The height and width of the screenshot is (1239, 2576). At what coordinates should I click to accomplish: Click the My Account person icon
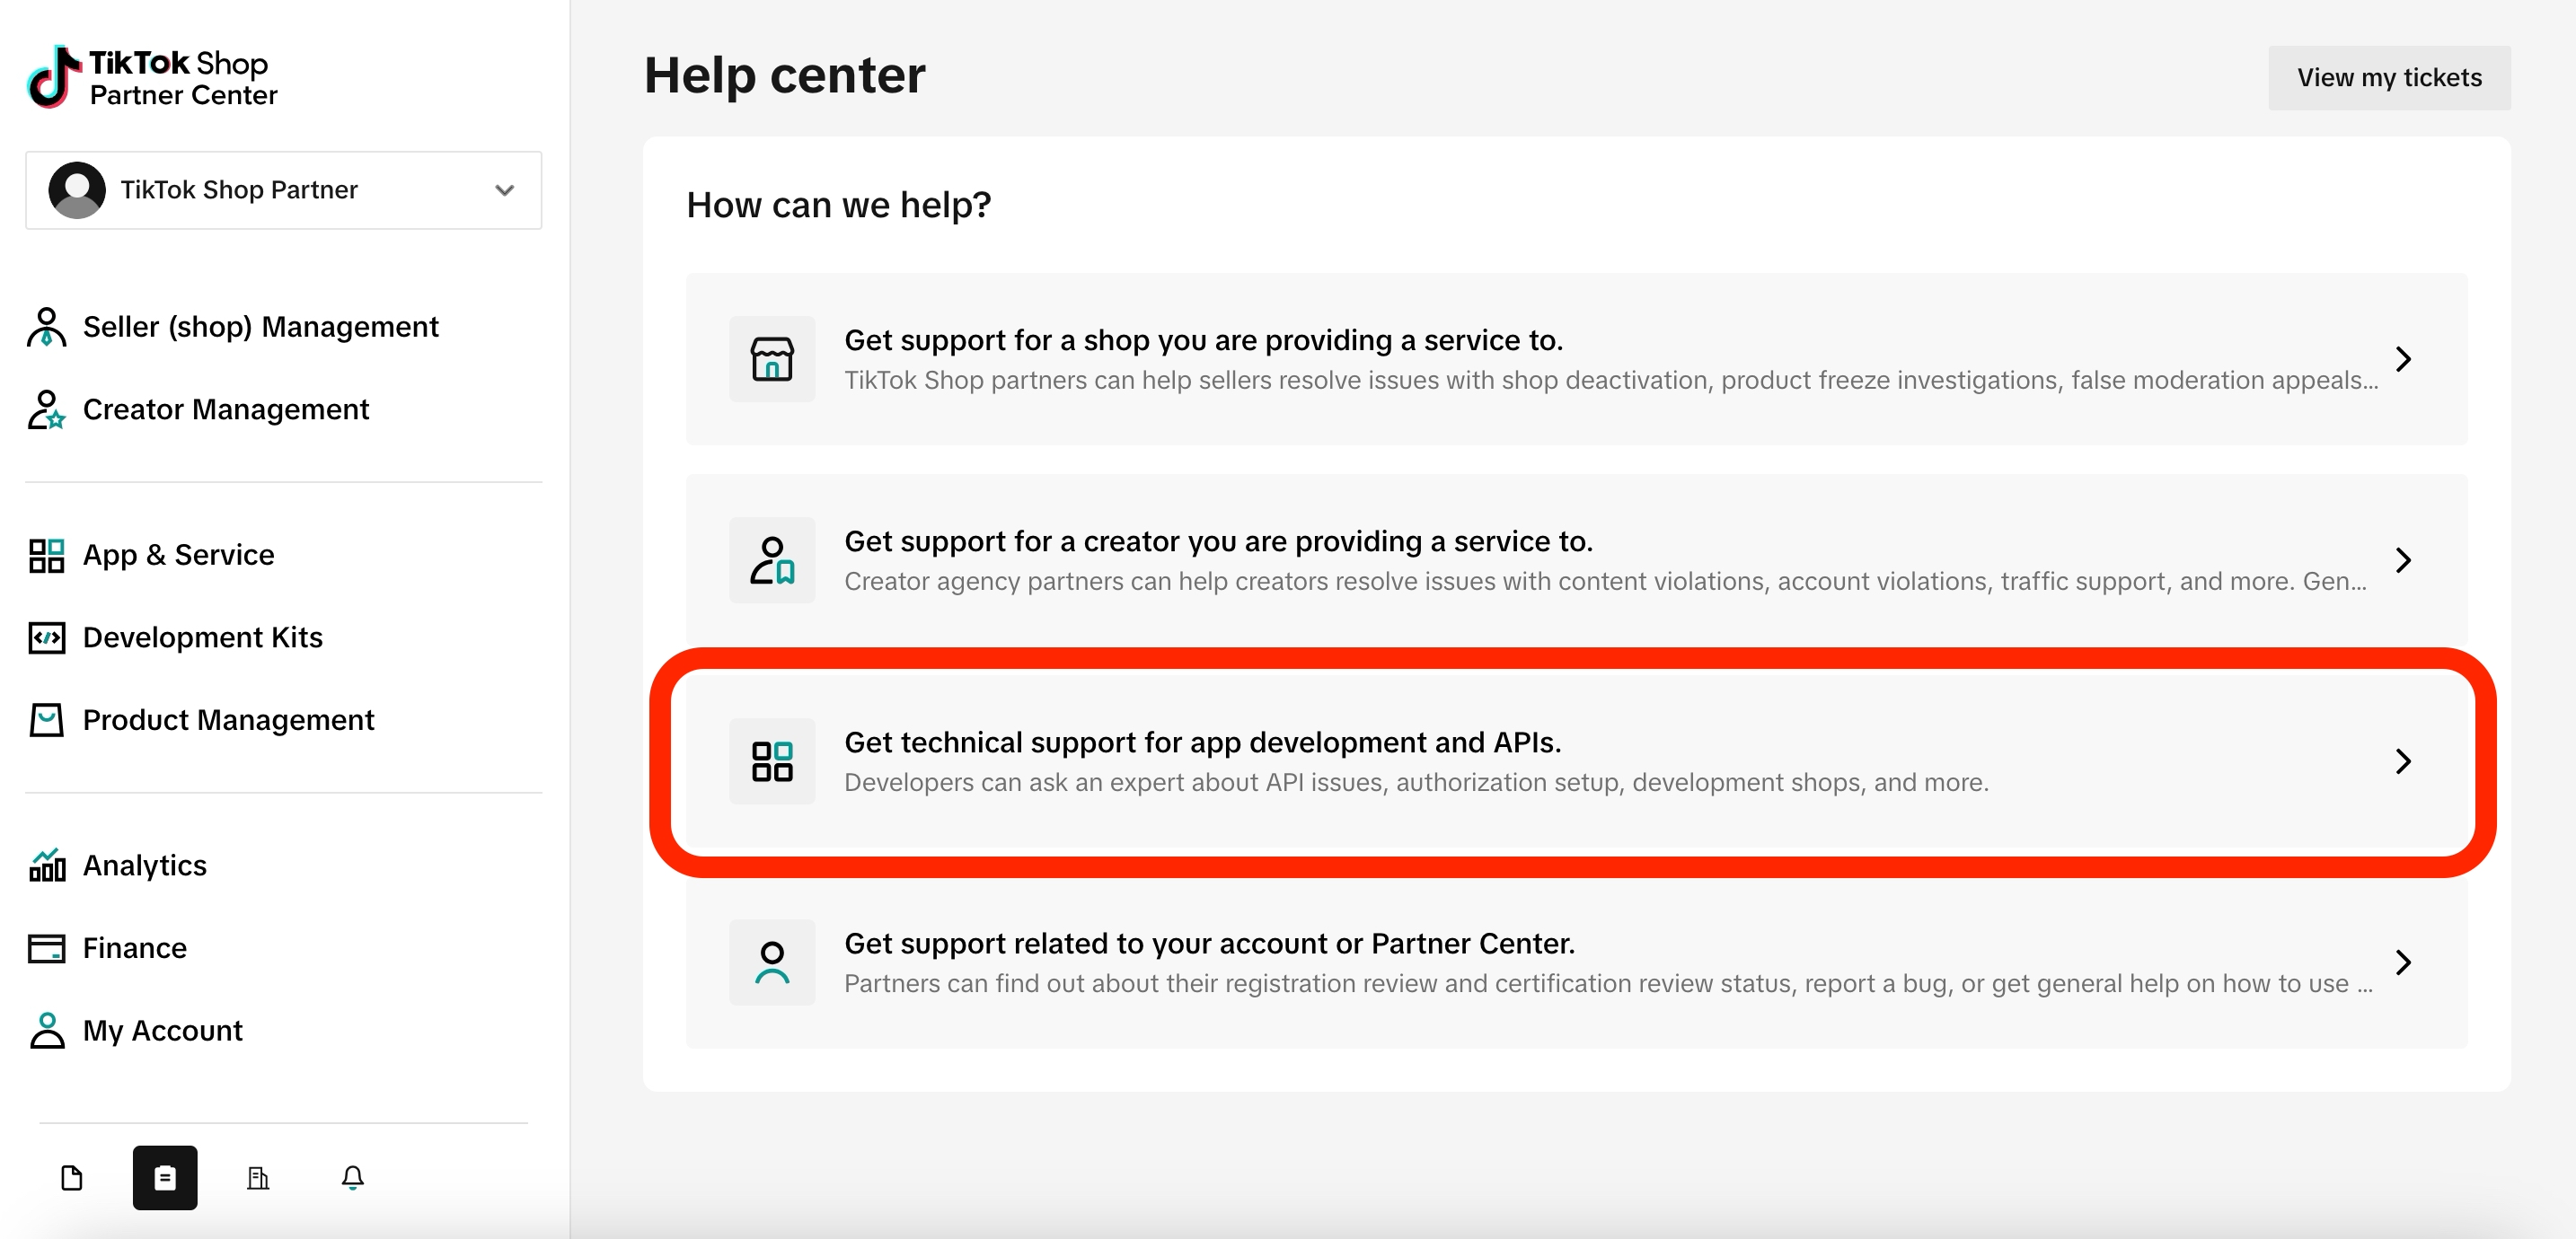pyautogui.click(x=46, y=1031)
